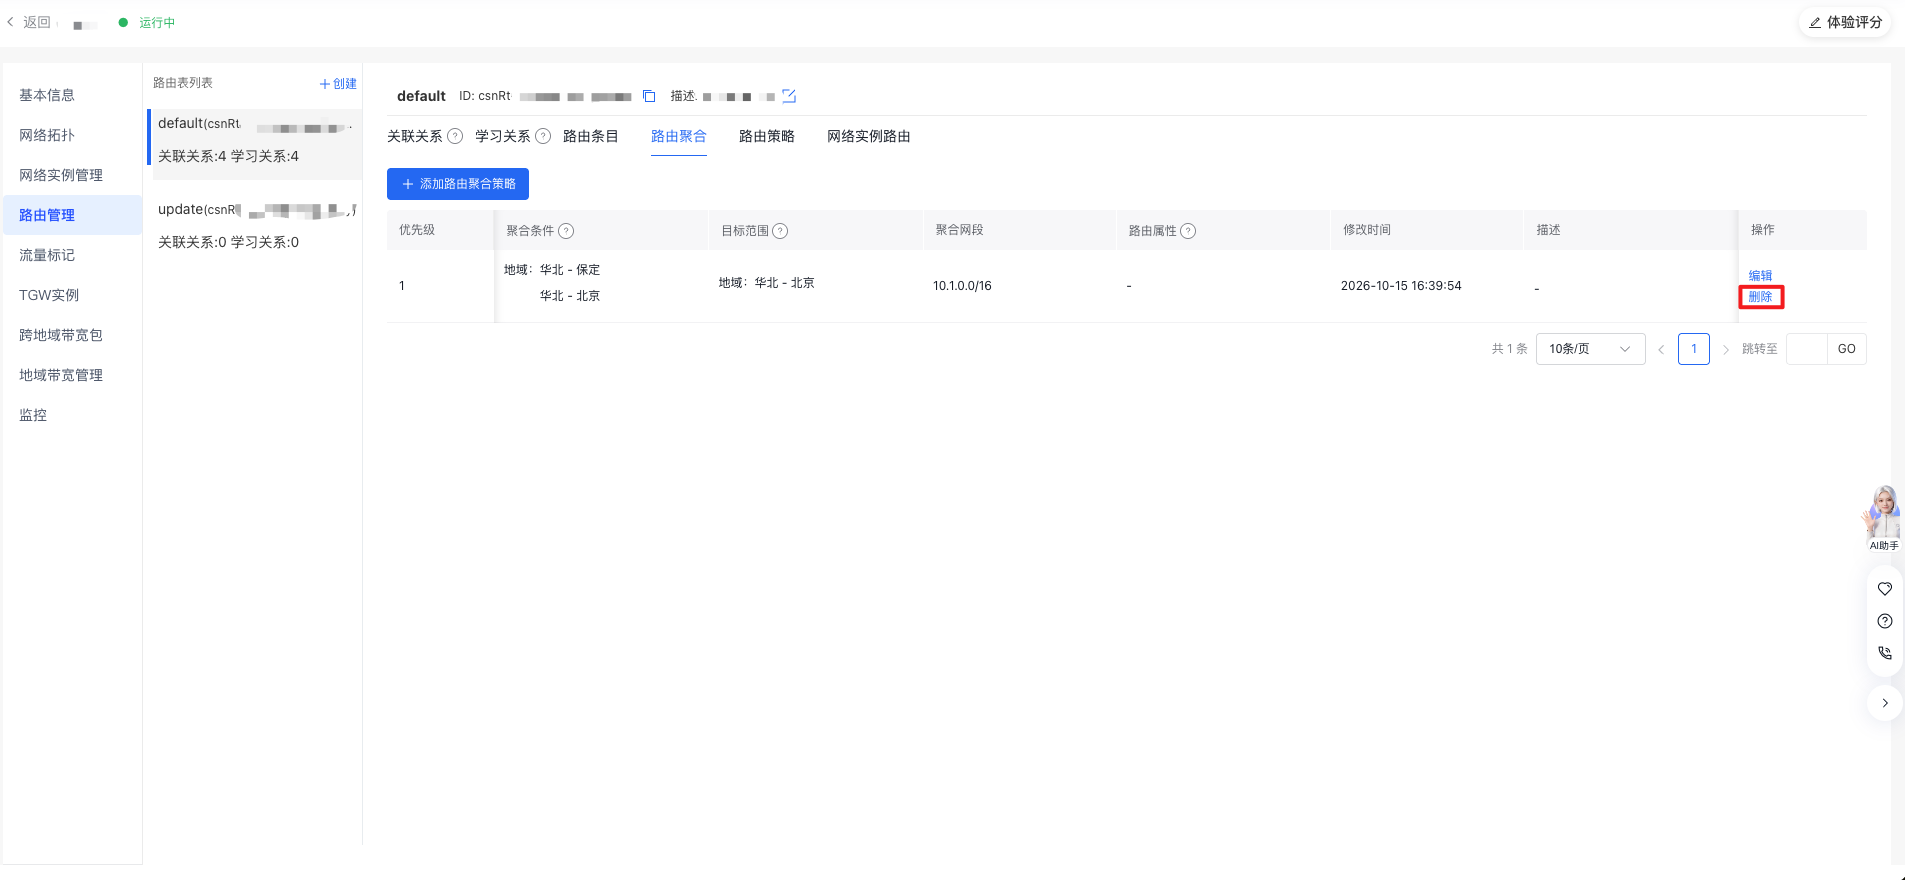Open 网络实例管理 in sidebar
The height and width of the screenshot is (880, 1905).
pos(72,175)
